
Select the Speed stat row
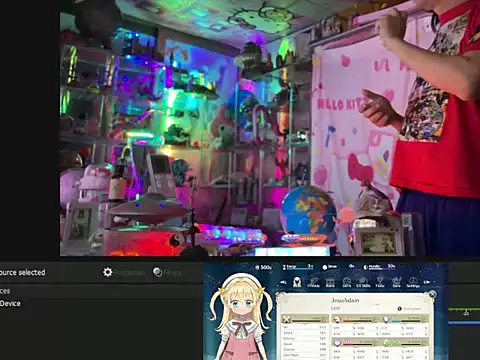pos(304,344)
